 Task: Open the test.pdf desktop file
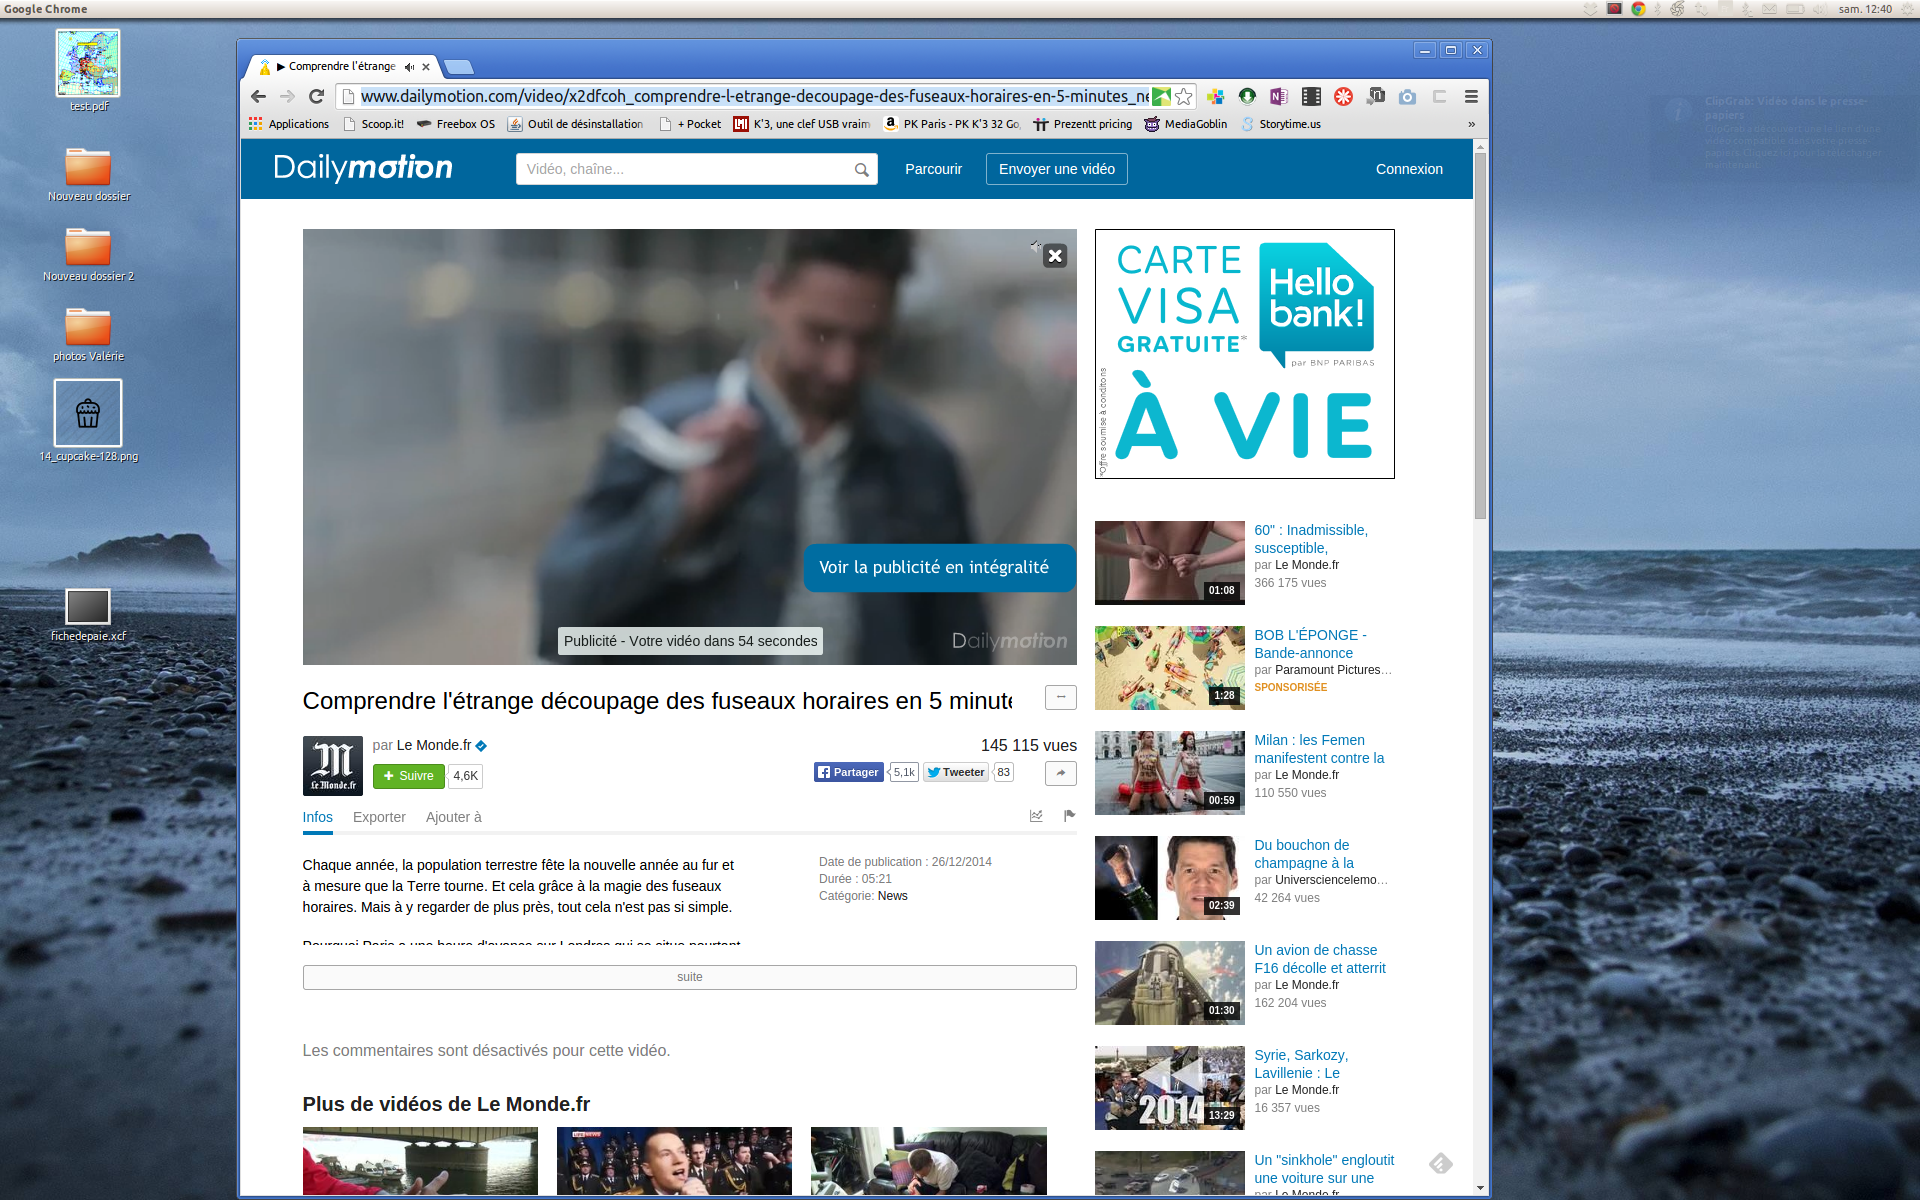pos(88,70)
